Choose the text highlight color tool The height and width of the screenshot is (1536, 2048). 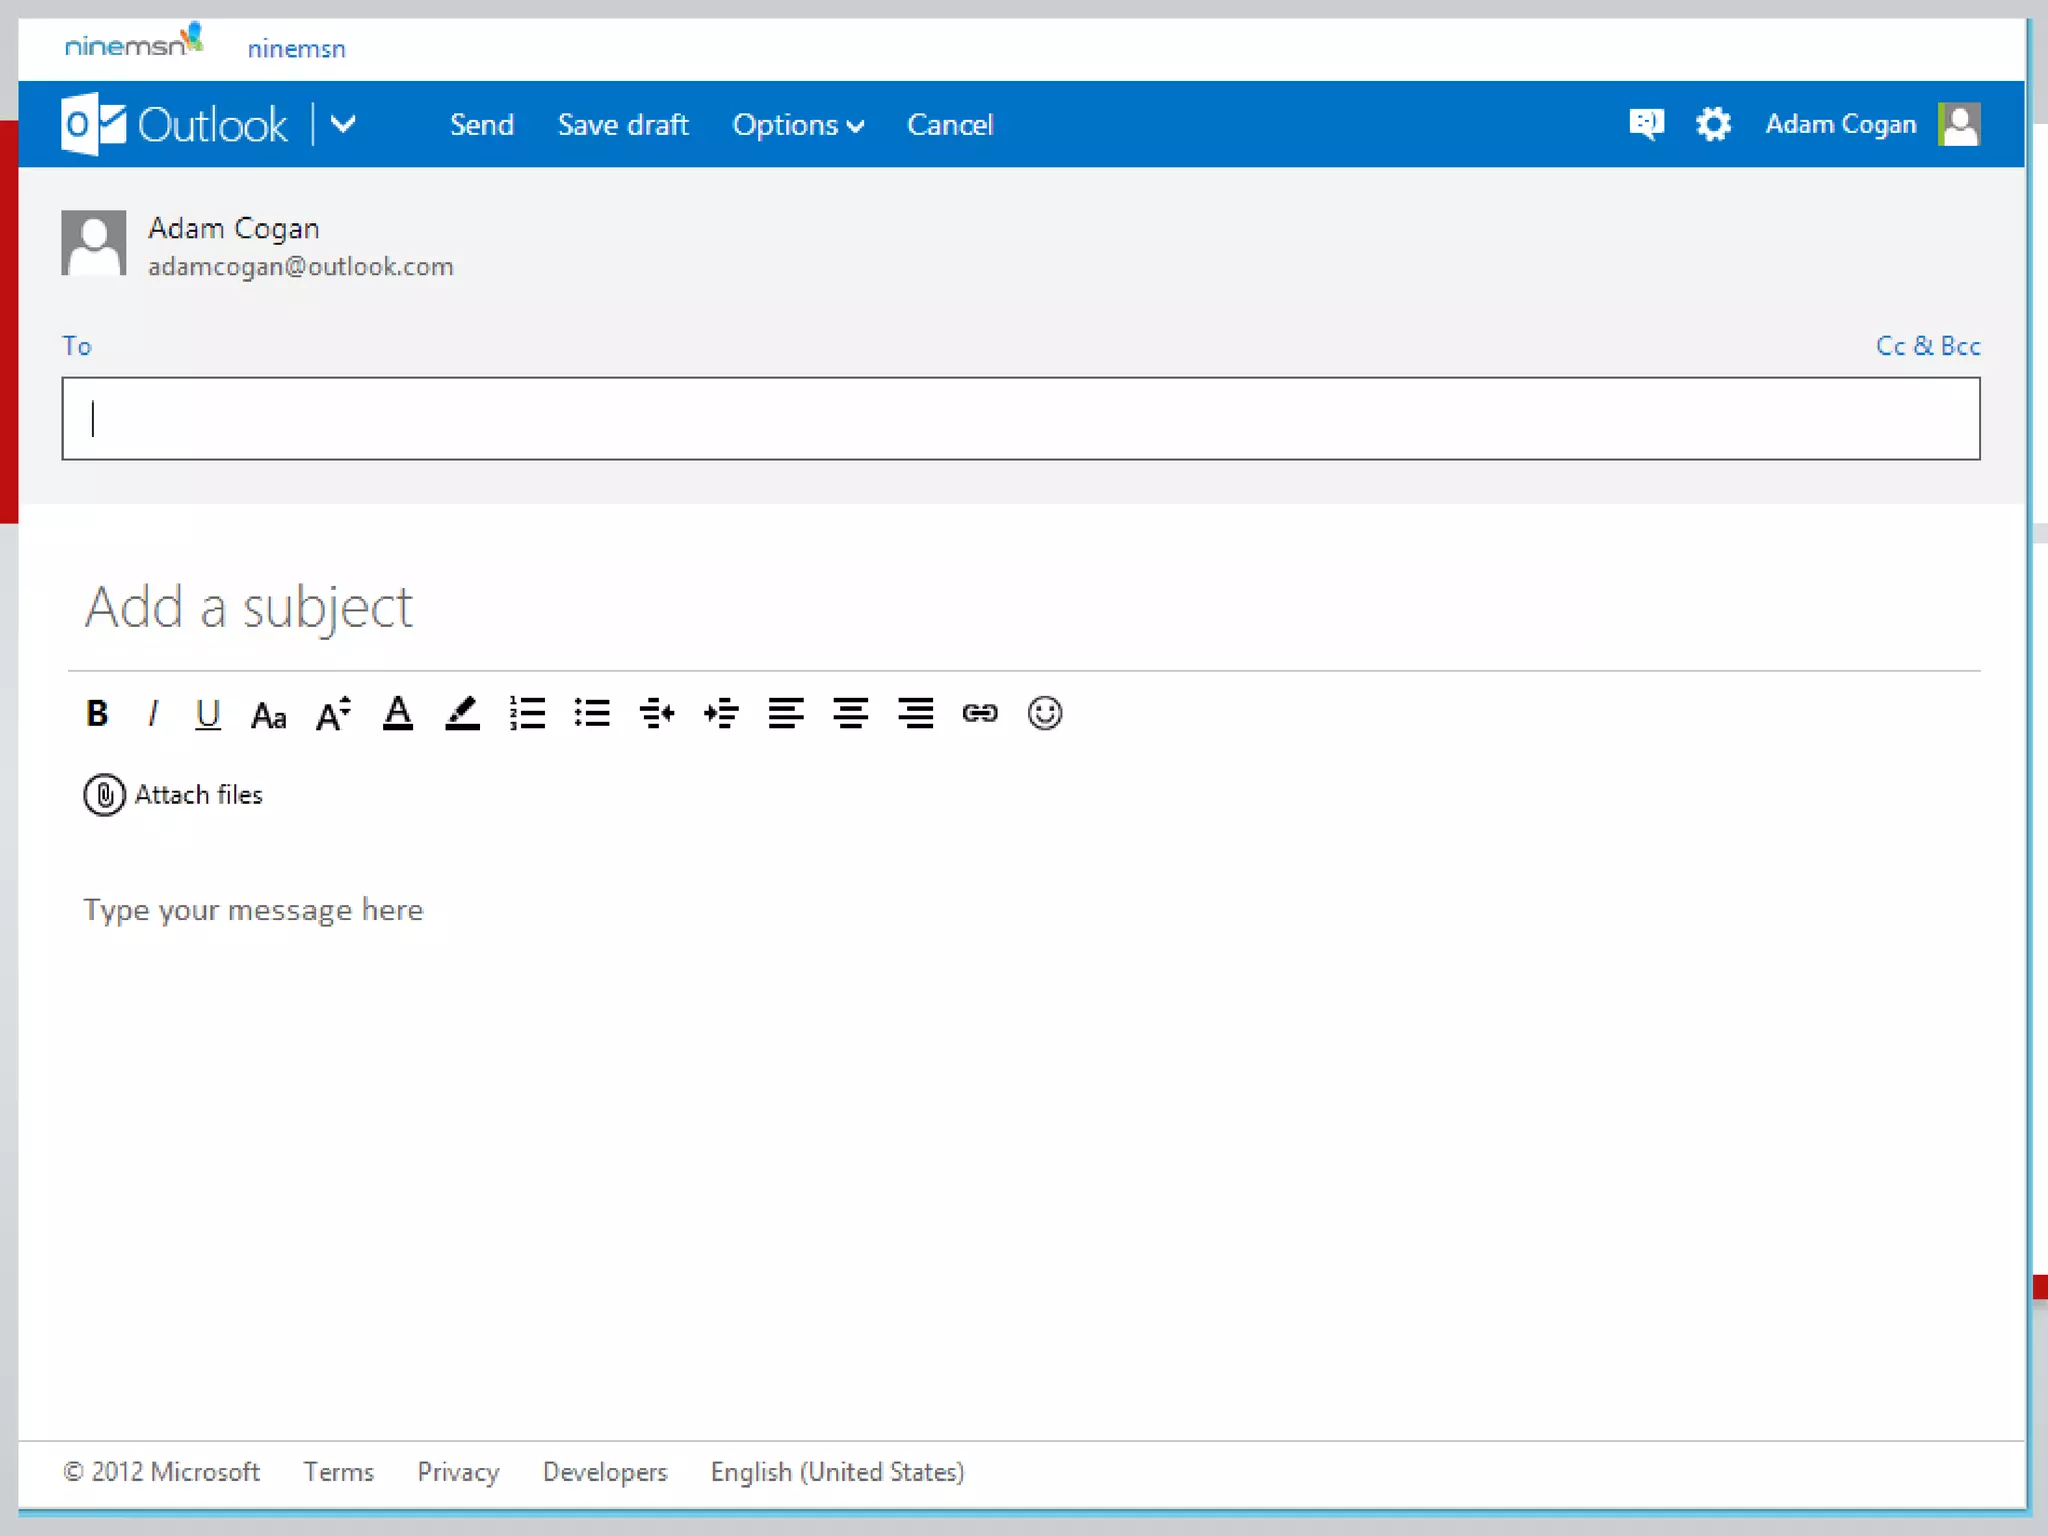click(x=462, y=714)
